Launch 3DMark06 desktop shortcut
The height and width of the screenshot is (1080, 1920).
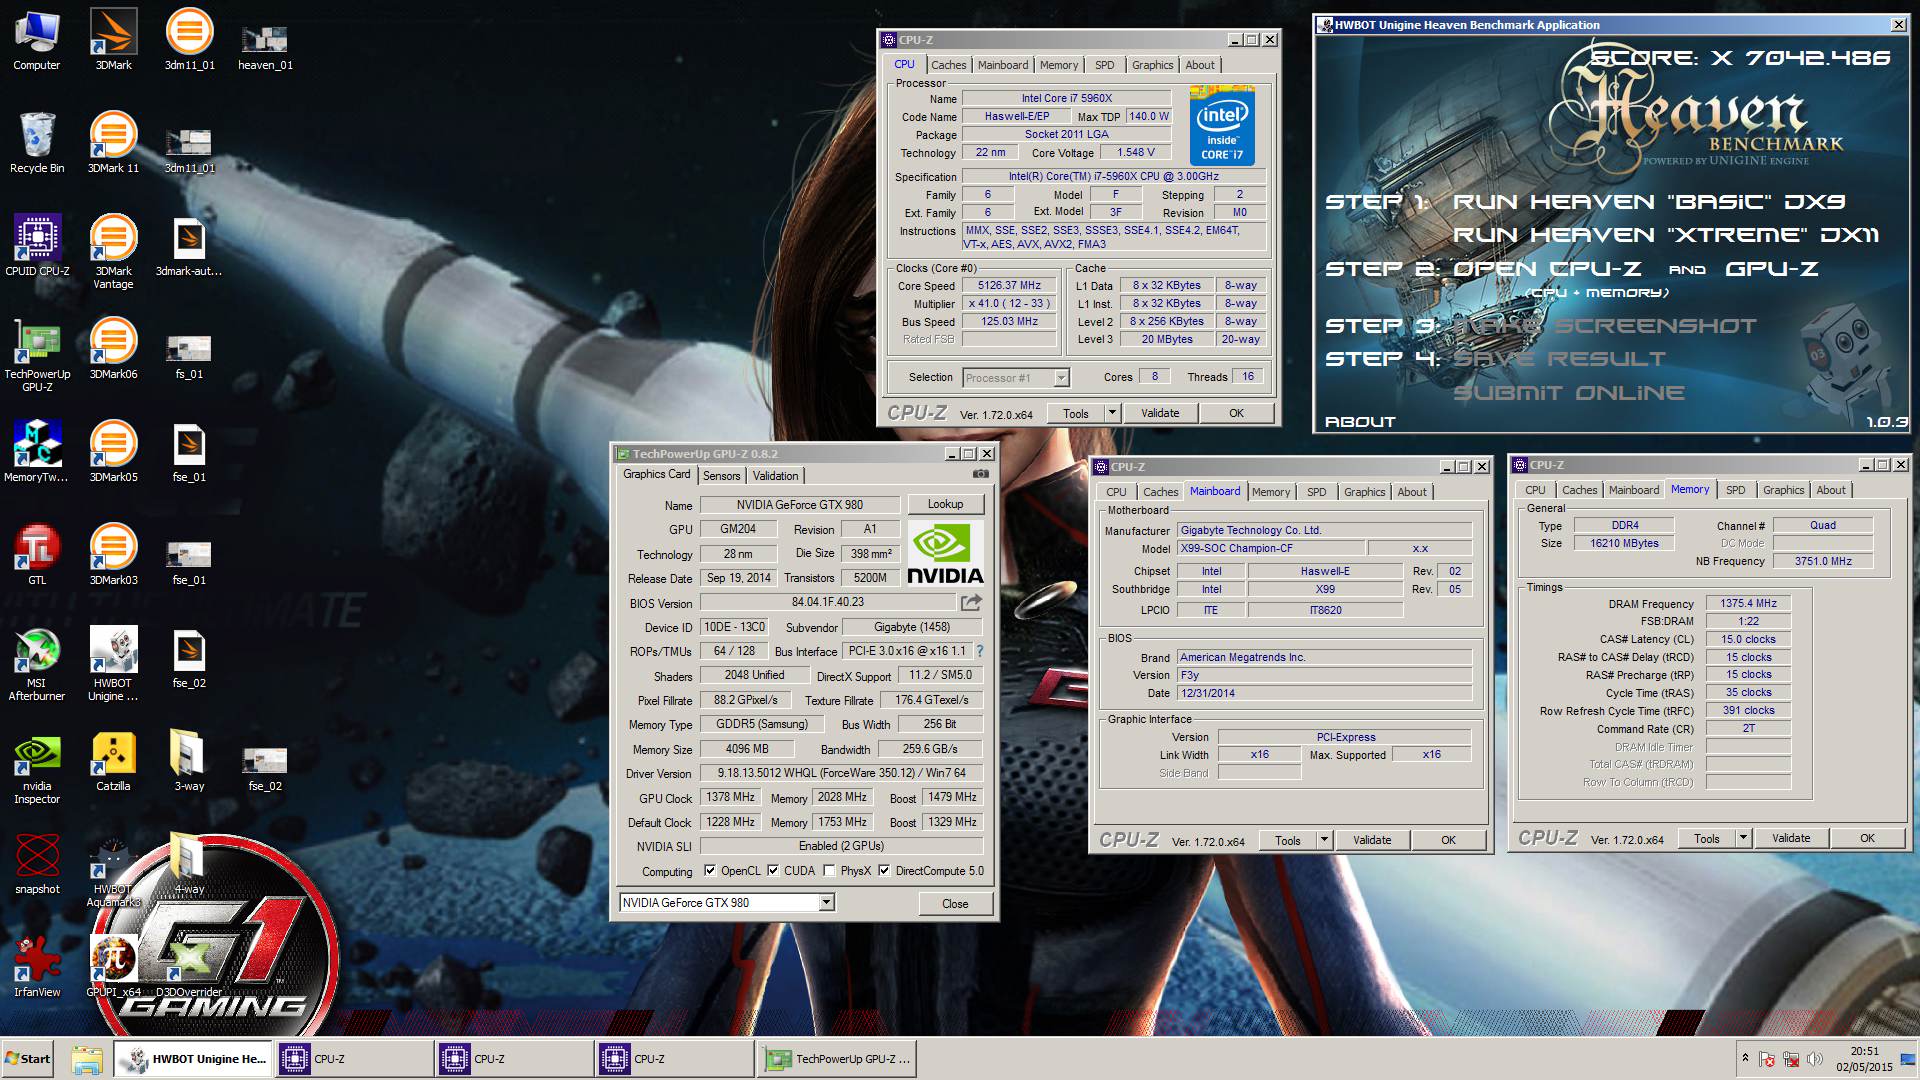click(x=113, y=350)
